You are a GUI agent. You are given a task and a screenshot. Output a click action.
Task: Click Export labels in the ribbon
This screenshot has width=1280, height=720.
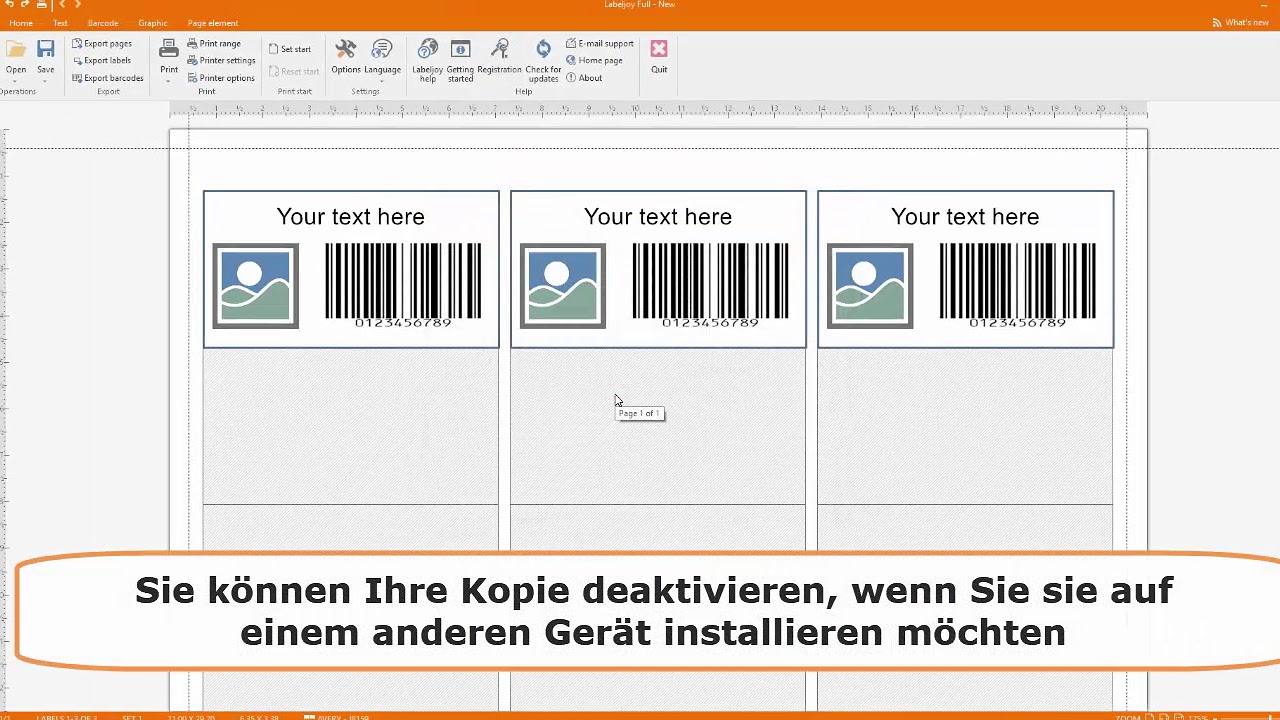click(x=102, y=61)
